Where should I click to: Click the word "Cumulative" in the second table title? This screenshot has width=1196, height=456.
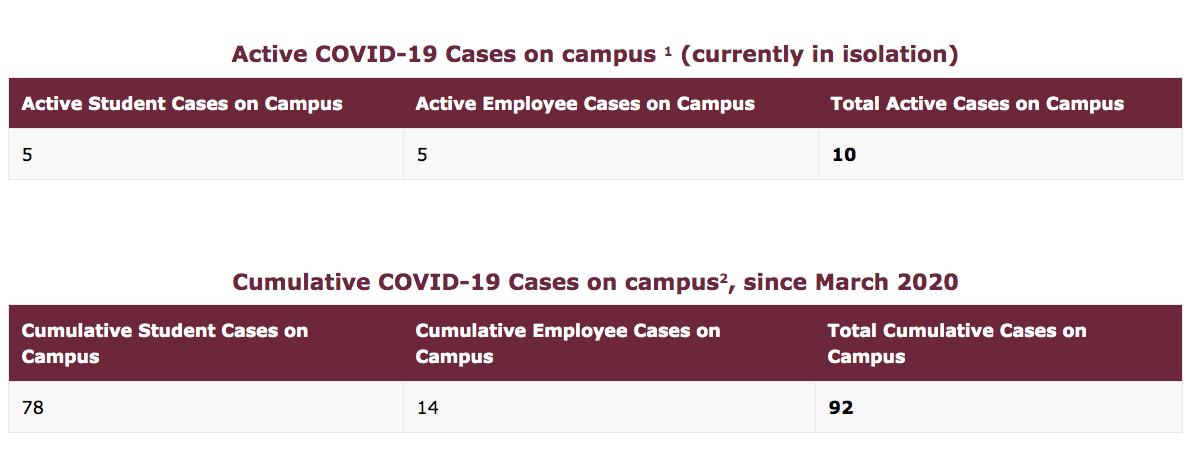[301, 282]
